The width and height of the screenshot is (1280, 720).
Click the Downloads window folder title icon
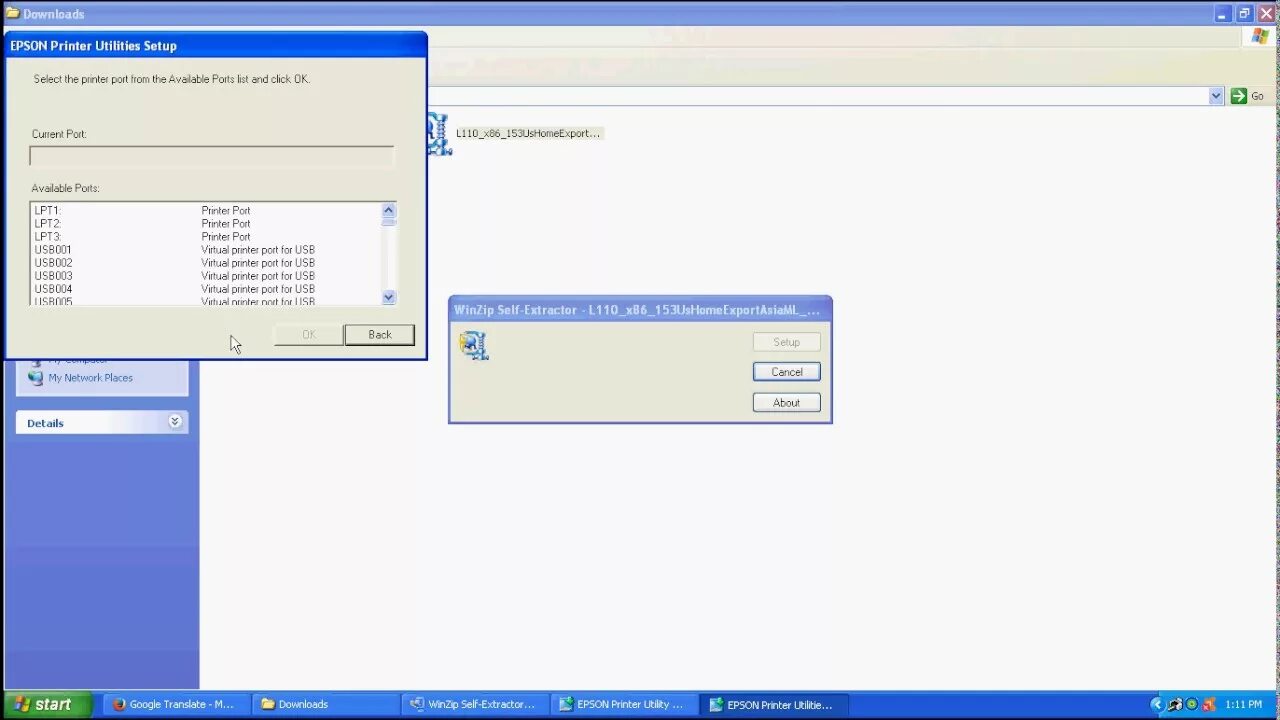[x=12, y=13]
